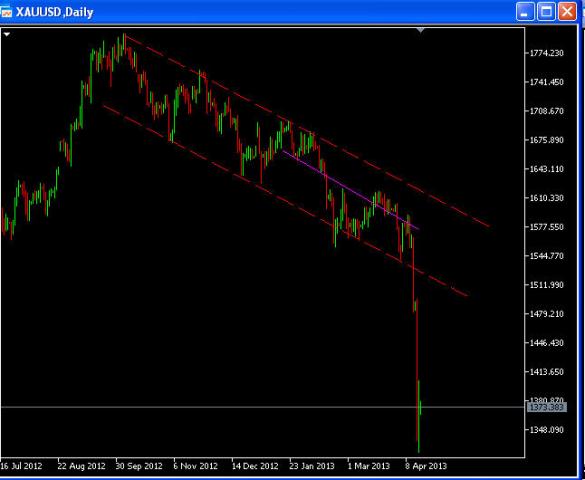
Task: Expand the white one-click trading arrow
Action: click(6, 34)
